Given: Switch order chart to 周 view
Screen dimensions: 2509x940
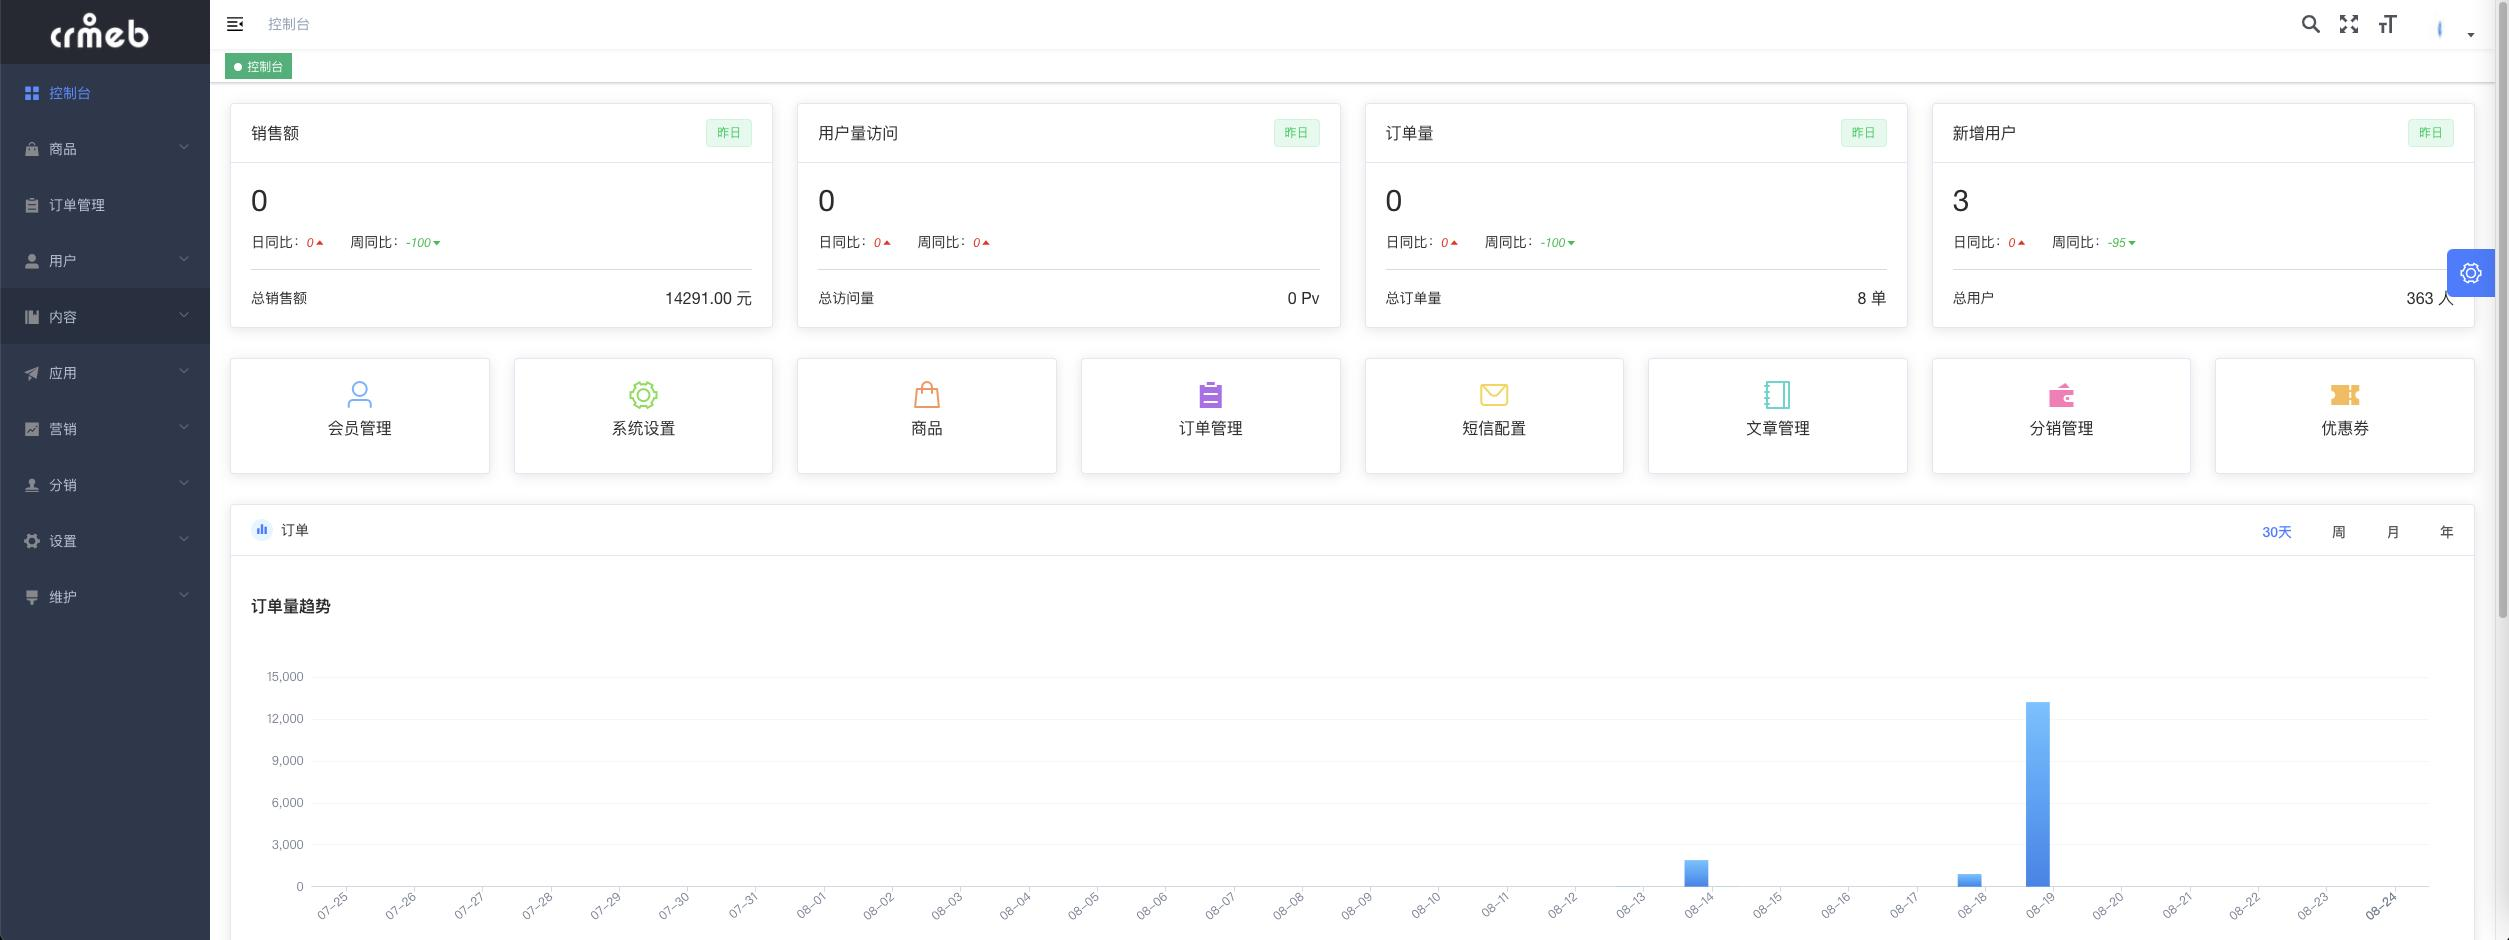Looking at the screenshot, I should point(2338,532).
